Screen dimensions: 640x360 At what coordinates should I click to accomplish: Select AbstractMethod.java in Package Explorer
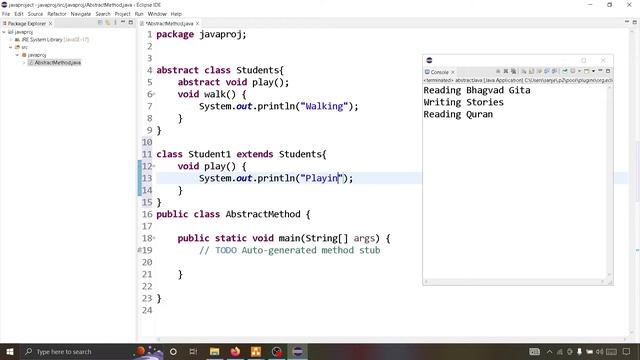coord(55,62)
